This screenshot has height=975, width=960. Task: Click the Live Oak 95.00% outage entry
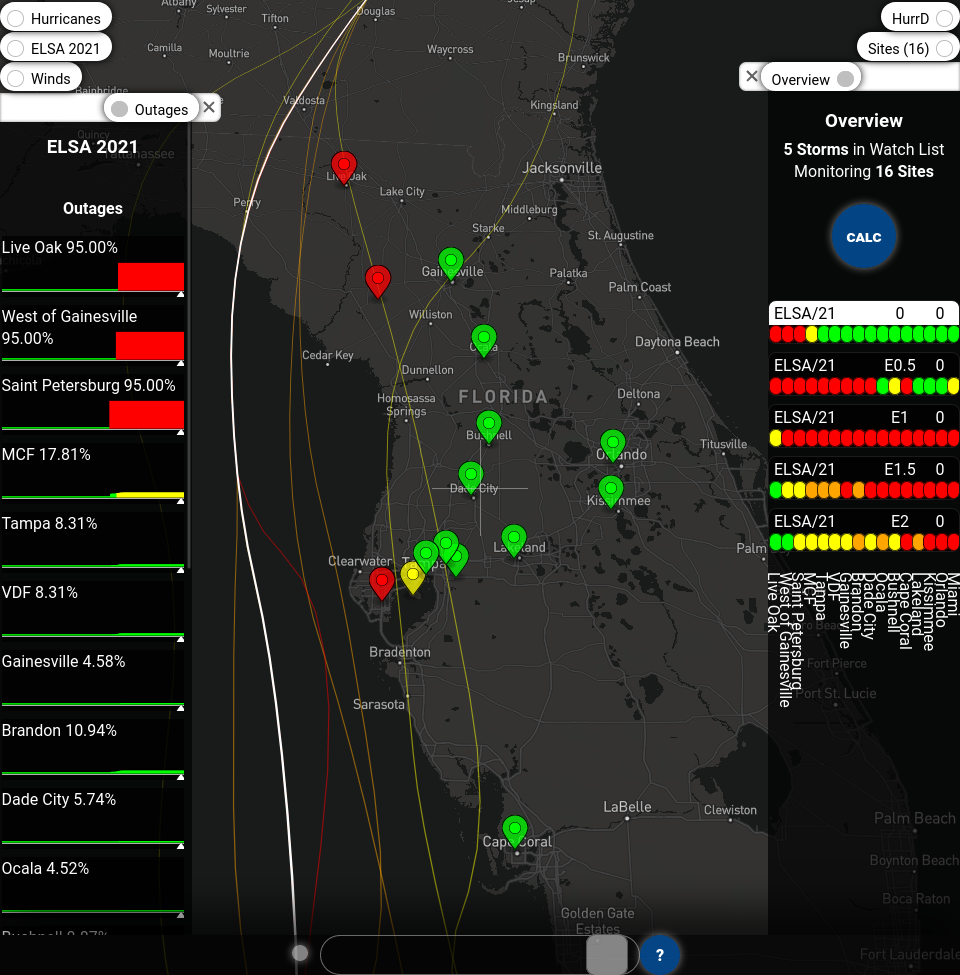pos(93,266)
